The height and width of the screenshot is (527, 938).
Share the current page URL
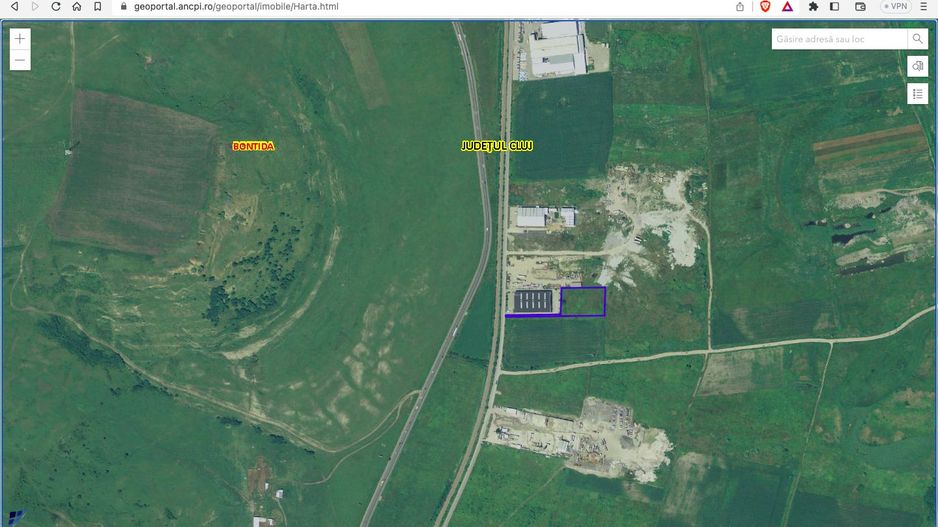click(740, 7)
